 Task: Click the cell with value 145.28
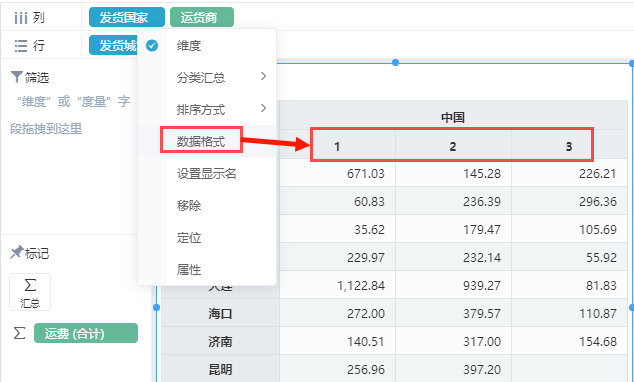pos(453,173)
